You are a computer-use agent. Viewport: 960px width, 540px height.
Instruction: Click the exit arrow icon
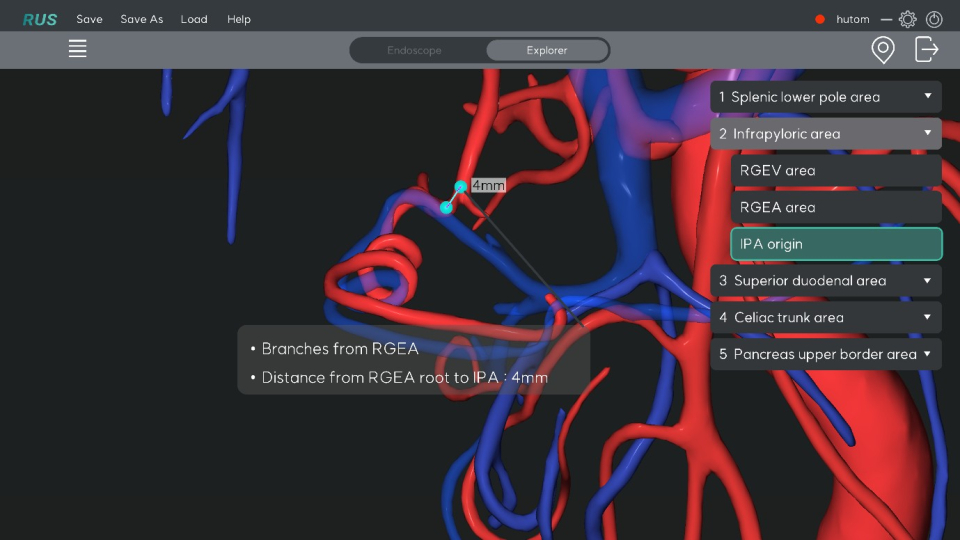[x=927, y=49]
